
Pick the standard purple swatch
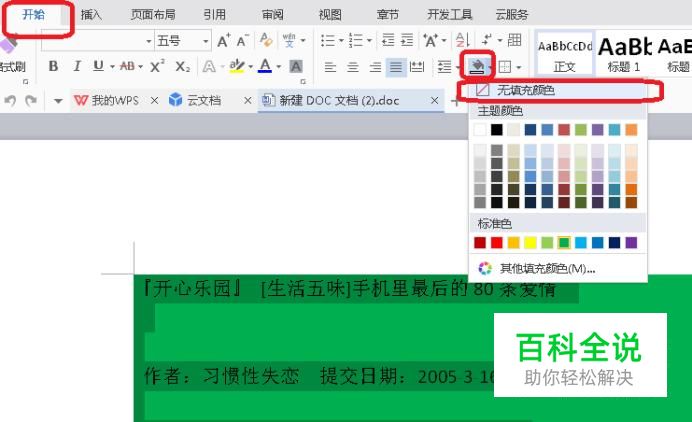tap(631, 242)
